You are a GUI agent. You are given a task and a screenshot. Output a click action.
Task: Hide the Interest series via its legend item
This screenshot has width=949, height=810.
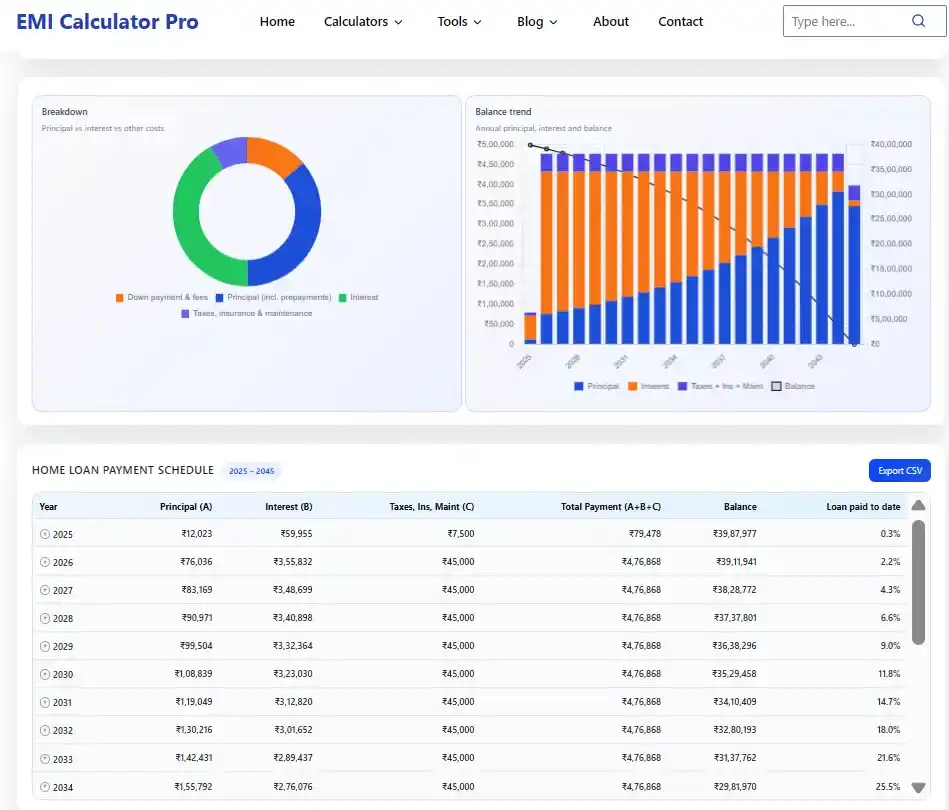[x=646, y=387]
